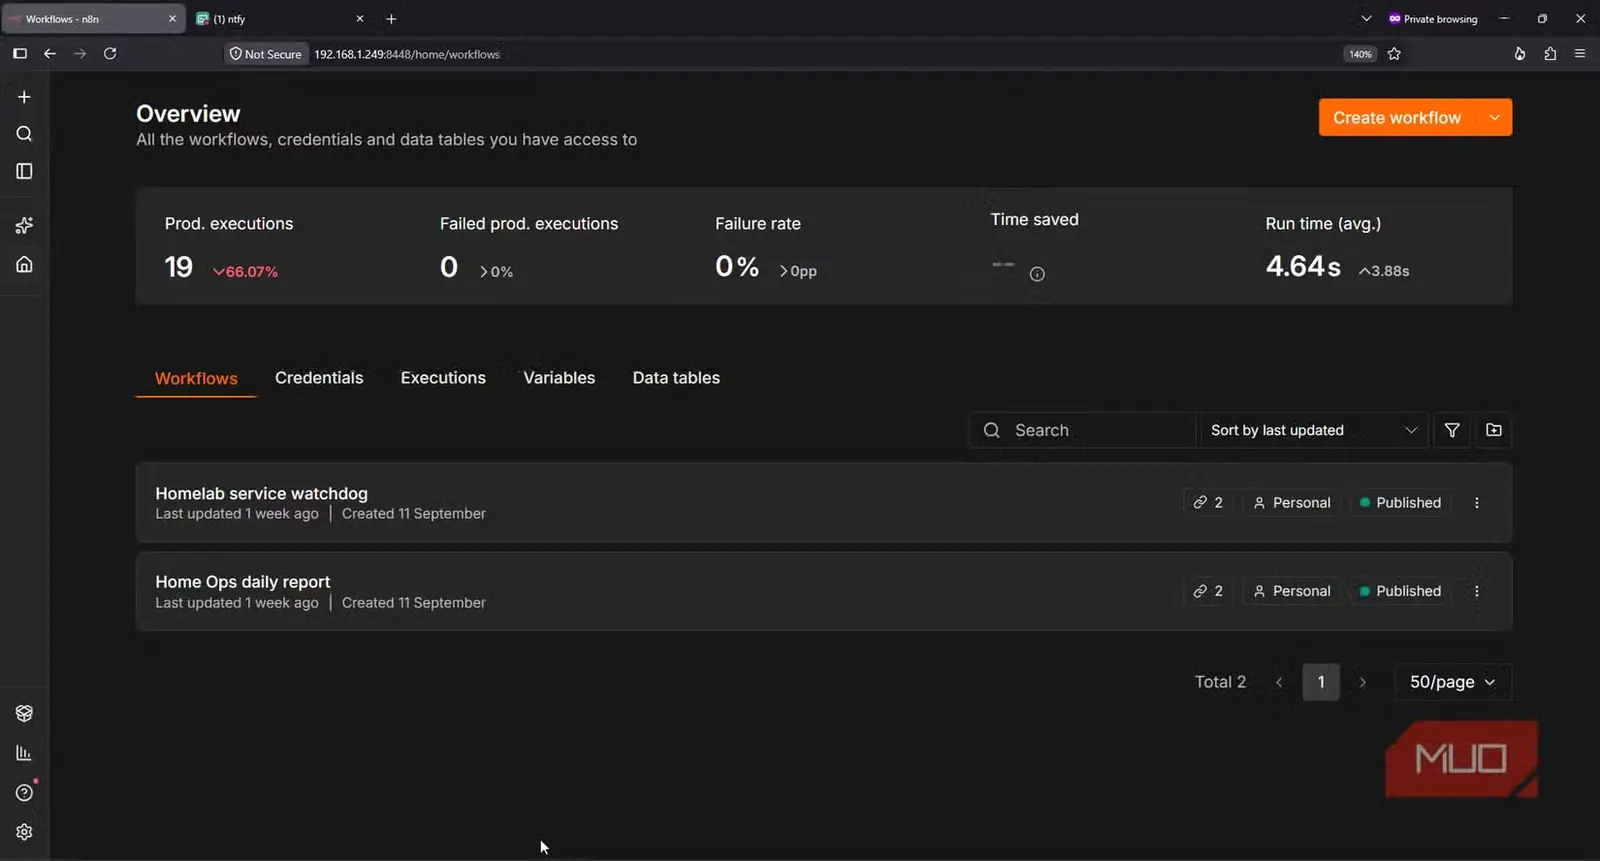Viewport: 1600px width, 861px height.
Task: Open the browser hamburger menu
Action: pyautogui.click(x=1580, y=54)
